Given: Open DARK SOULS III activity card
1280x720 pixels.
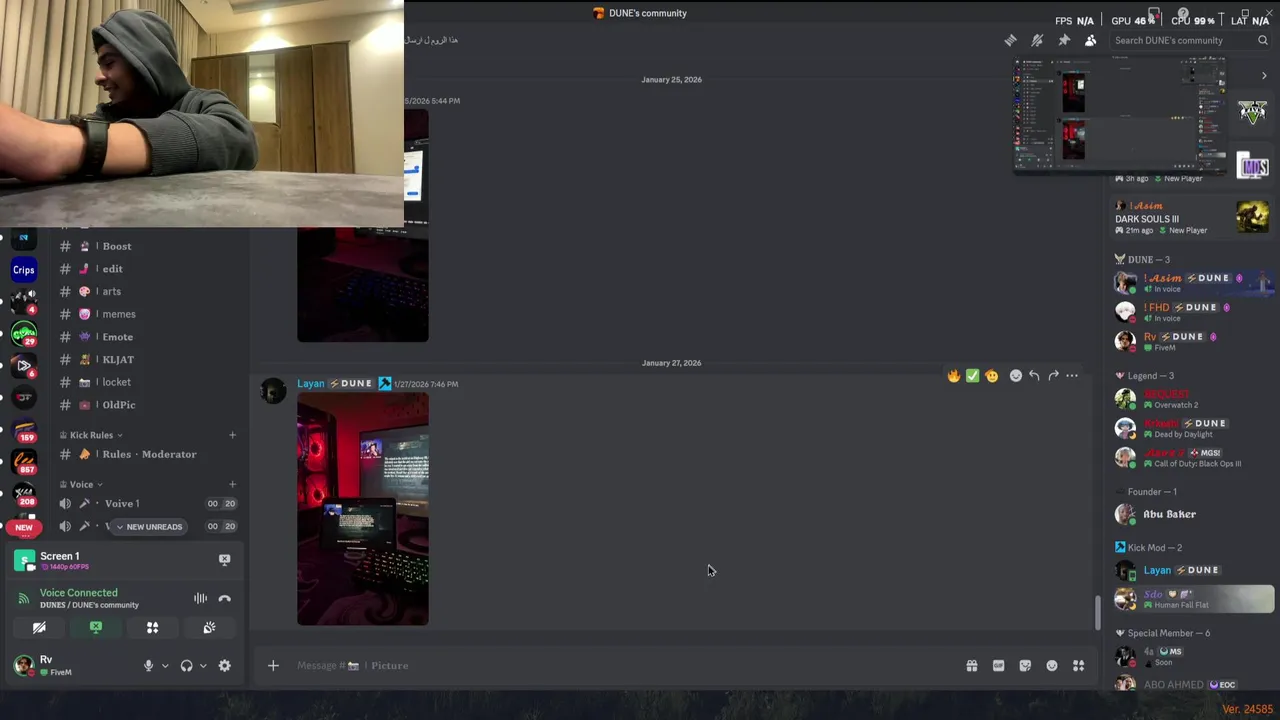Looking at the screenshot, I should [x=1193, y=217].
